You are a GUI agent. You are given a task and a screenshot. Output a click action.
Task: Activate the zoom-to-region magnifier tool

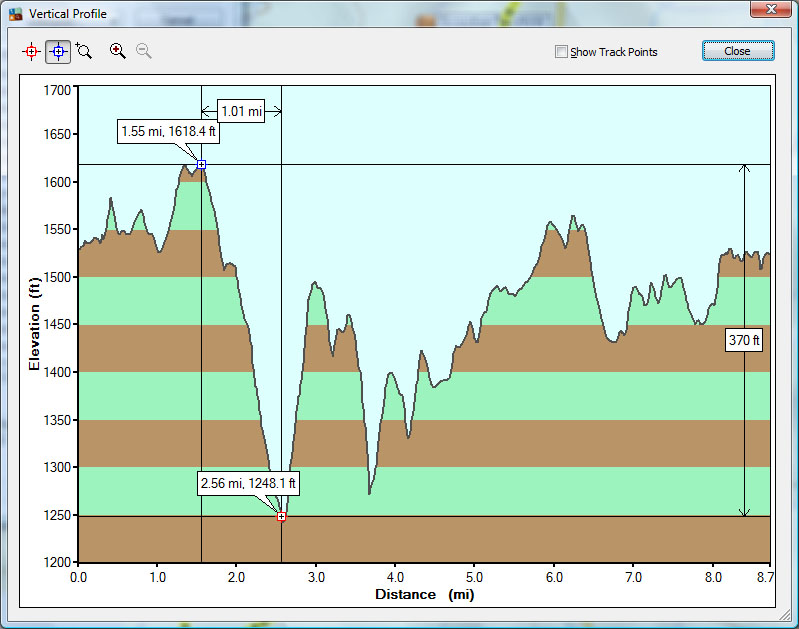84,51
